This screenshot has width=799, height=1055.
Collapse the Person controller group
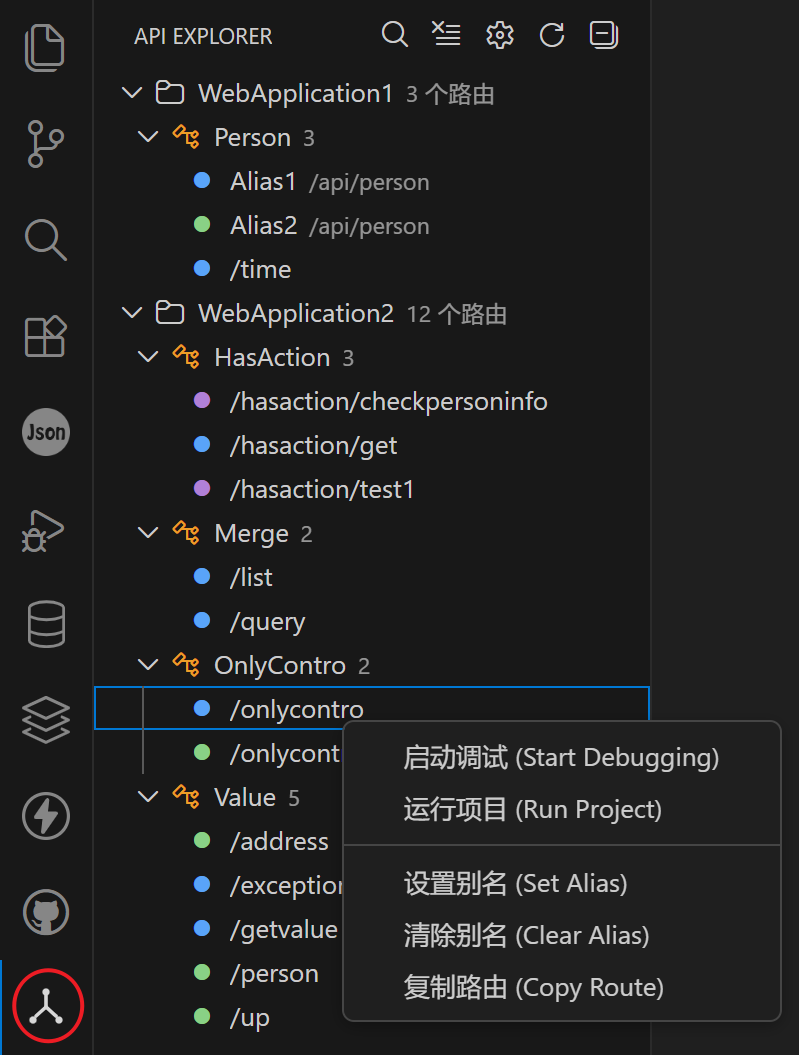148,136
